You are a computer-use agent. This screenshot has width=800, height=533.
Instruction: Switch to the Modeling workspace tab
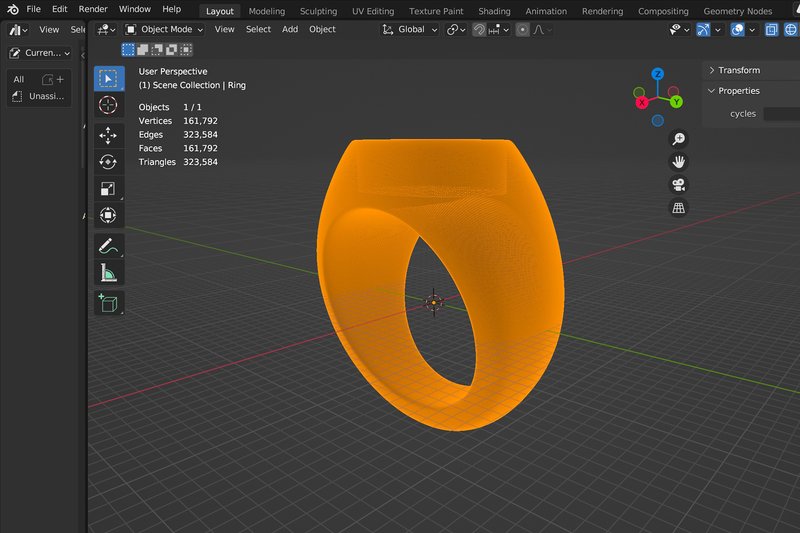[x=267, y=11]
